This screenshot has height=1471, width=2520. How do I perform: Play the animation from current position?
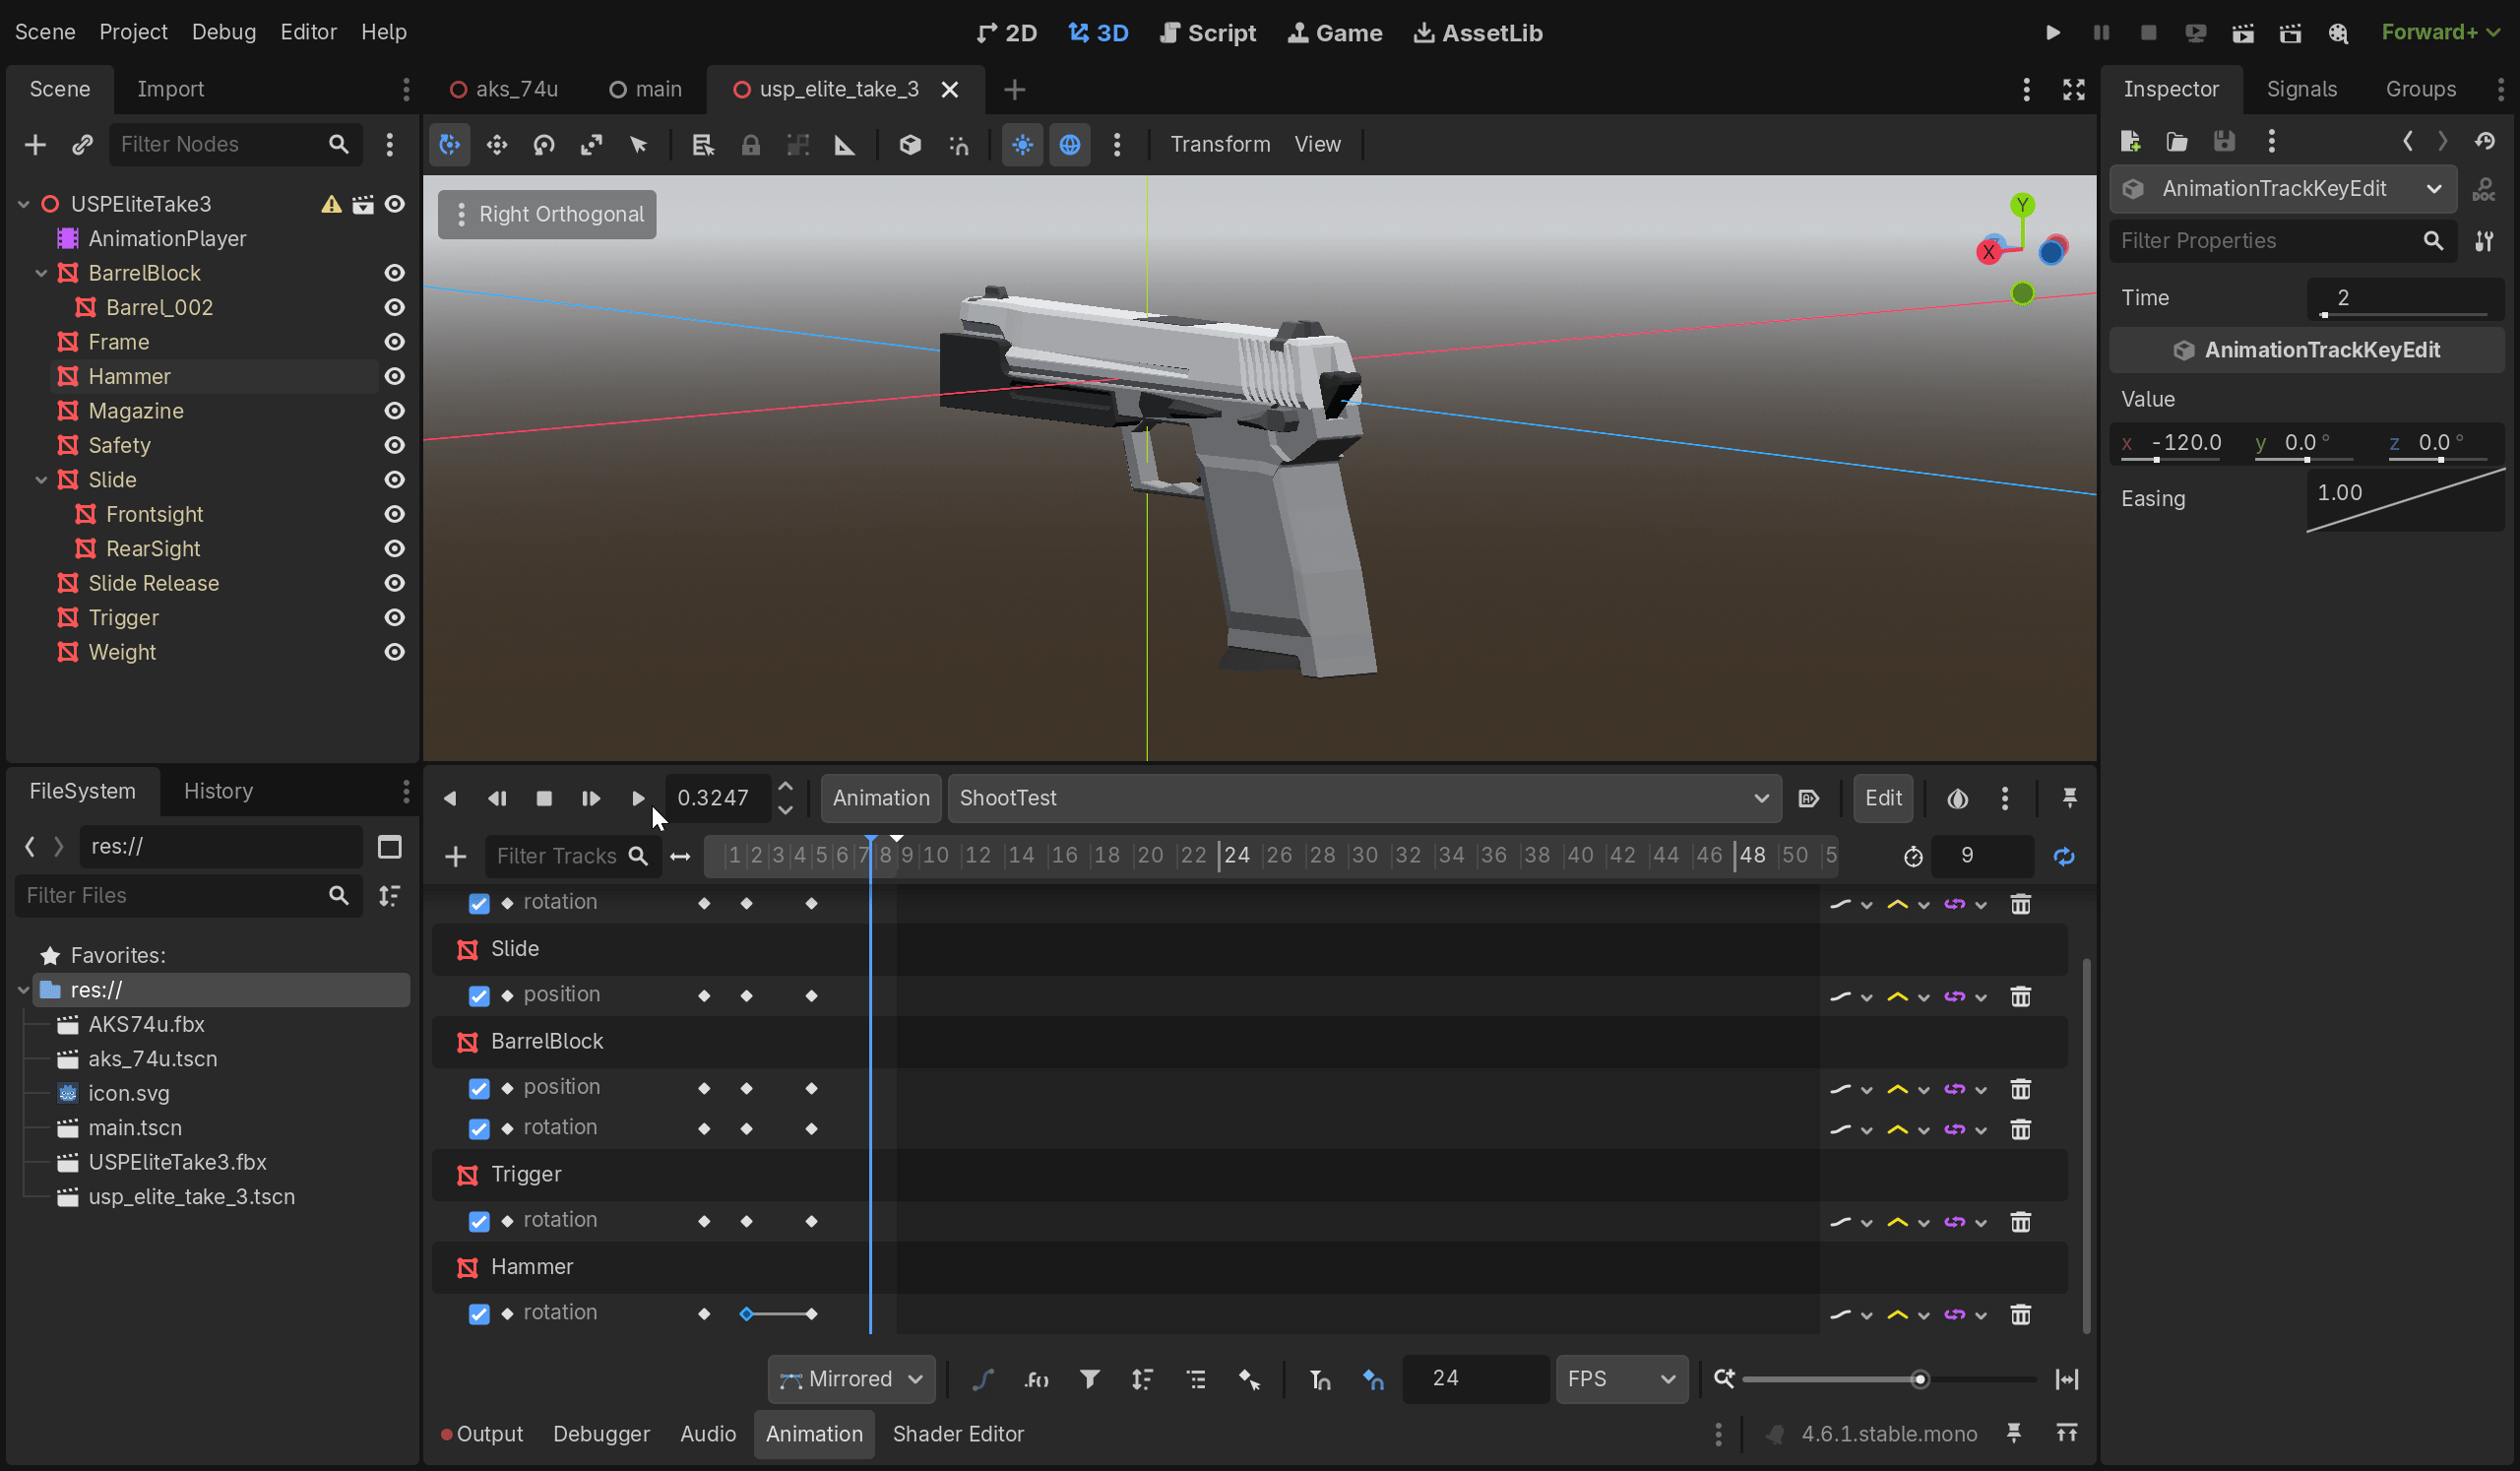tap(637, 798)
